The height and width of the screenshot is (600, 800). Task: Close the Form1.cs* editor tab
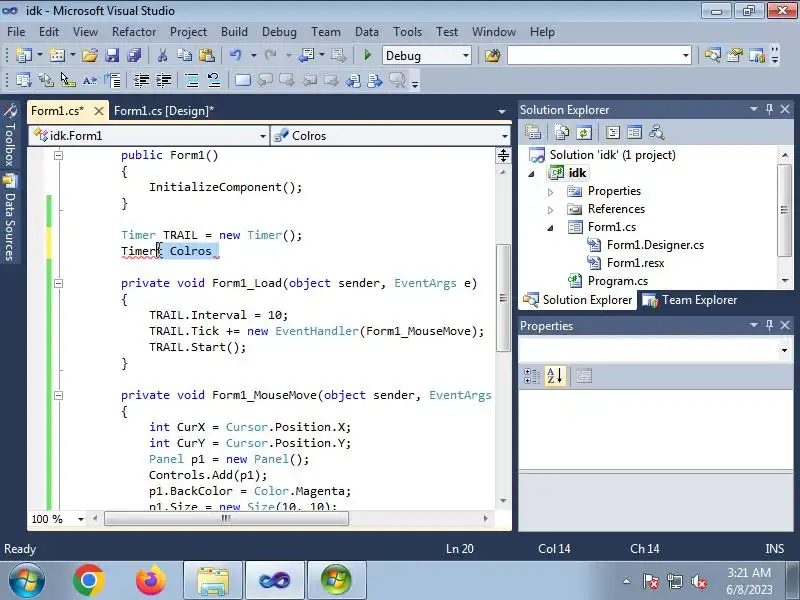tap(99, 111)
